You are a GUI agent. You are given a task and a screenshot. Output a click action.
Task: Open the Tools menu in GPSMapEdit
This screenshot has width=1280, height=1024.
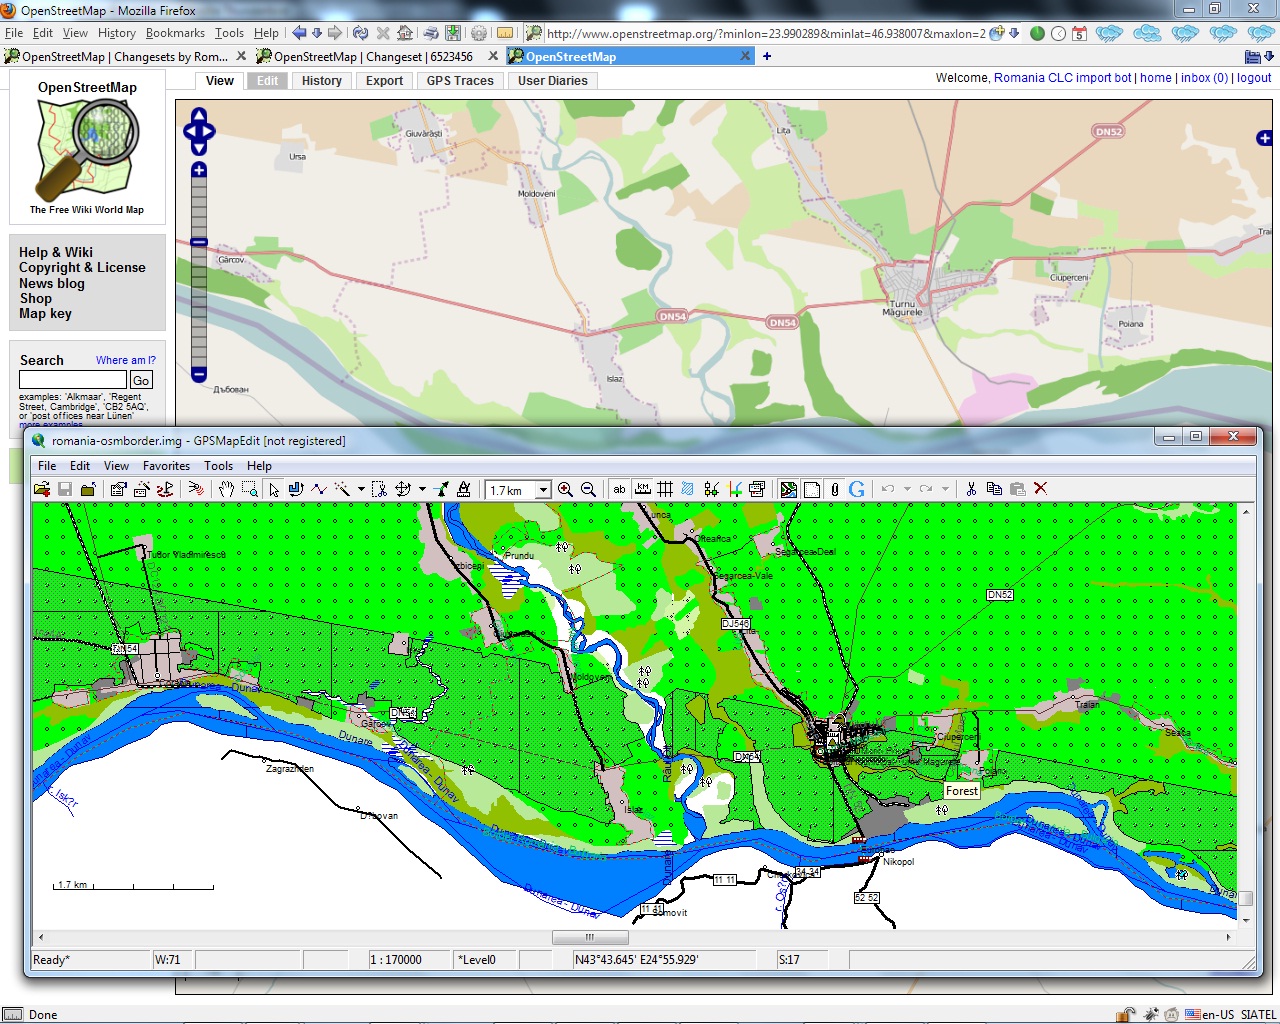point(218,466)
